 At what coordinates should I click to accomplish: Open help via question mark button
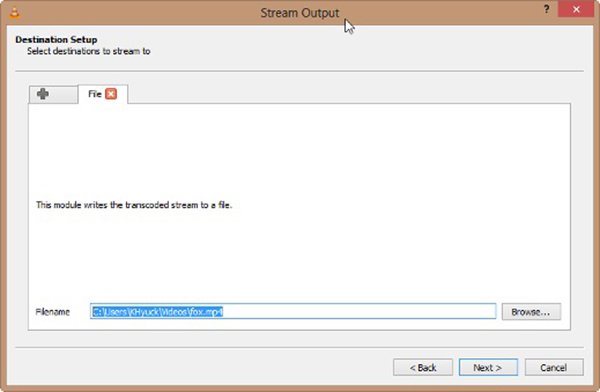546,10
